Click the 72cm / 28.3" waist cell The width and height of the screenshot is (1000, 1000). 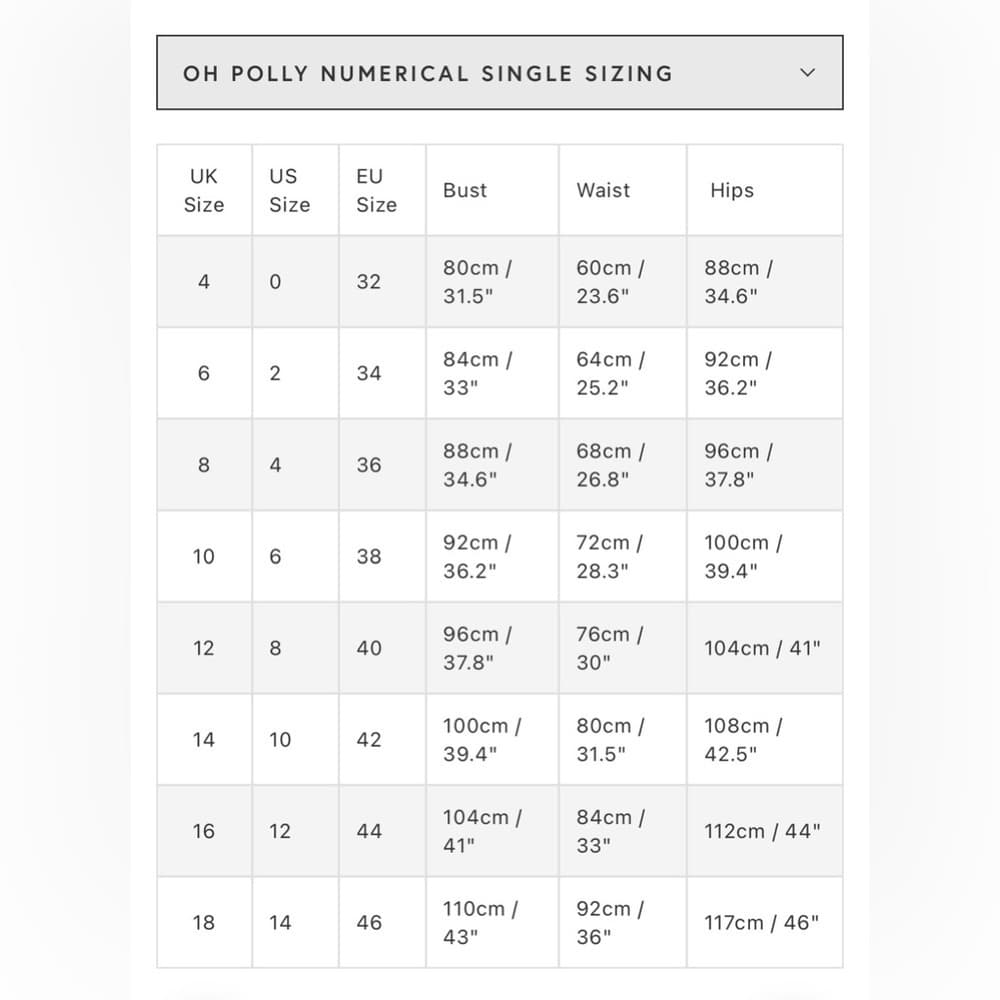click(x=622, y=556)
